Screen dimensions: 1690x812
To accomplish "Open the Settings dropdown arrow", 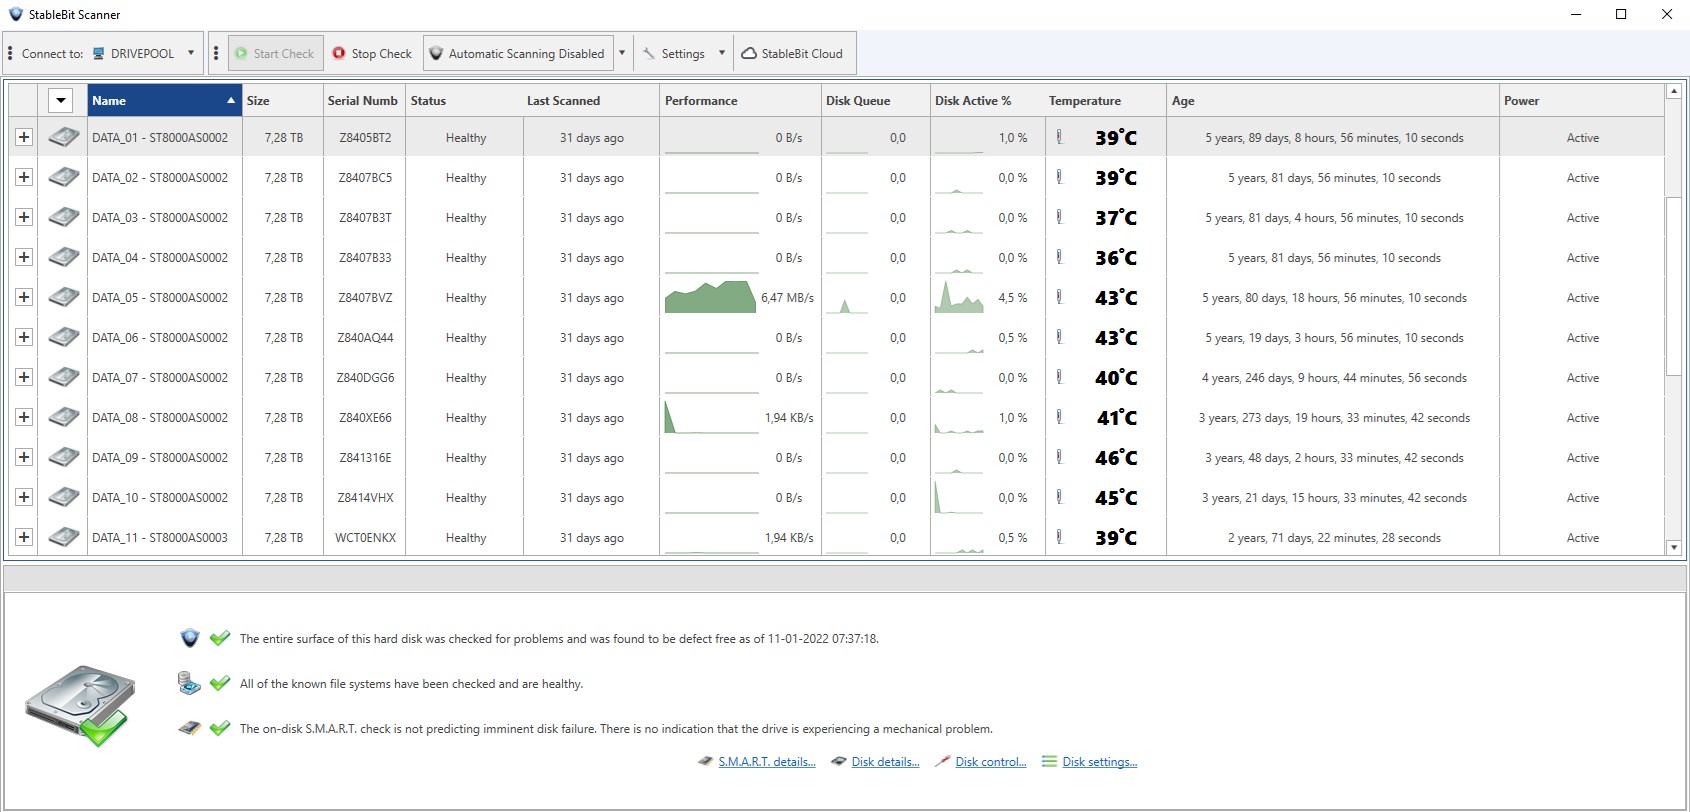I will point(722,54).
